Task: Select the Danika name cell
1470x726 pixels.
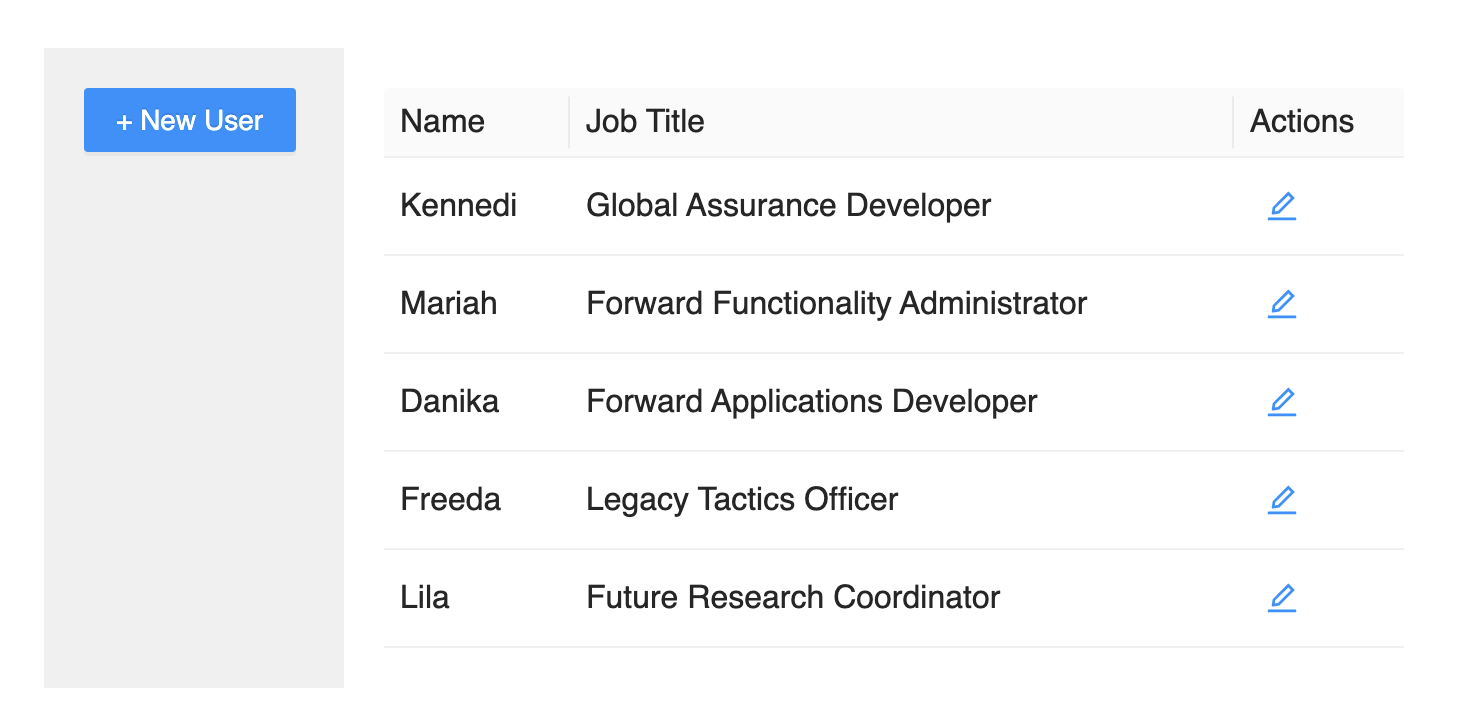Action: [x=449, y=402]
